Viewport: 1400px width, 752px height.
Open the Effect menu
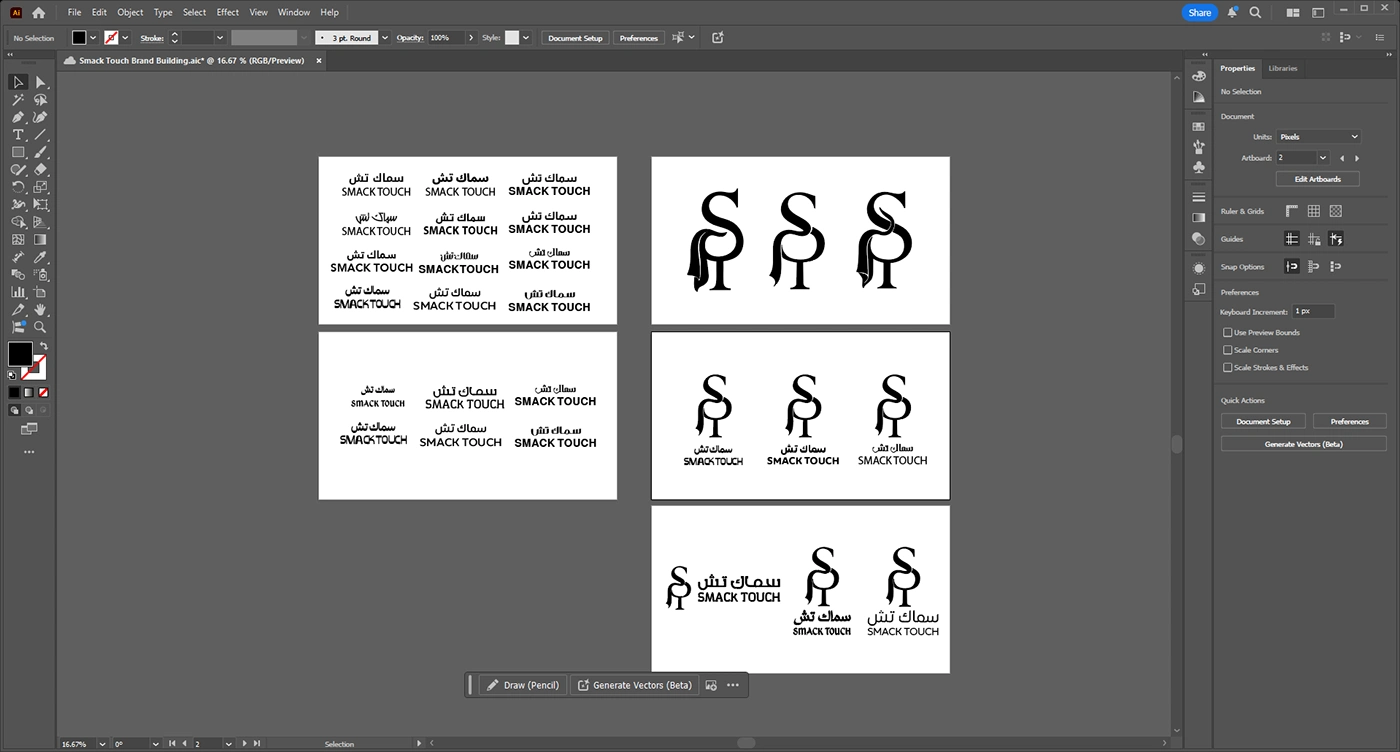pos(228,13)
